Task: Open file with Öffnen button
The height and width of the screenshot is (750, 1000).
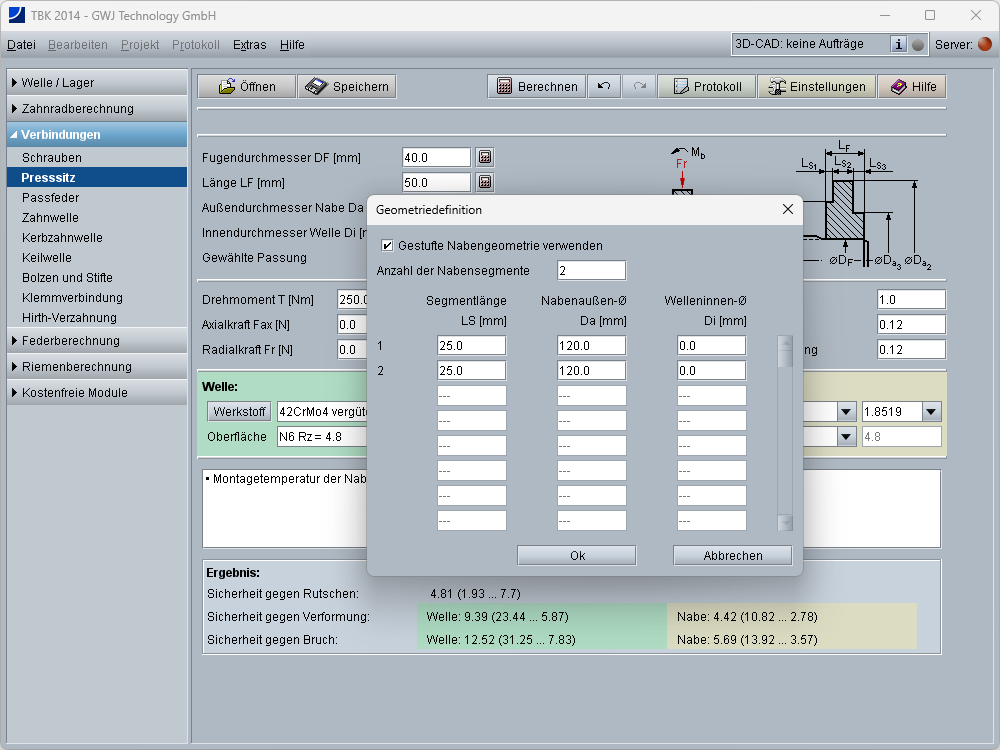Action: tap(246, 87)
